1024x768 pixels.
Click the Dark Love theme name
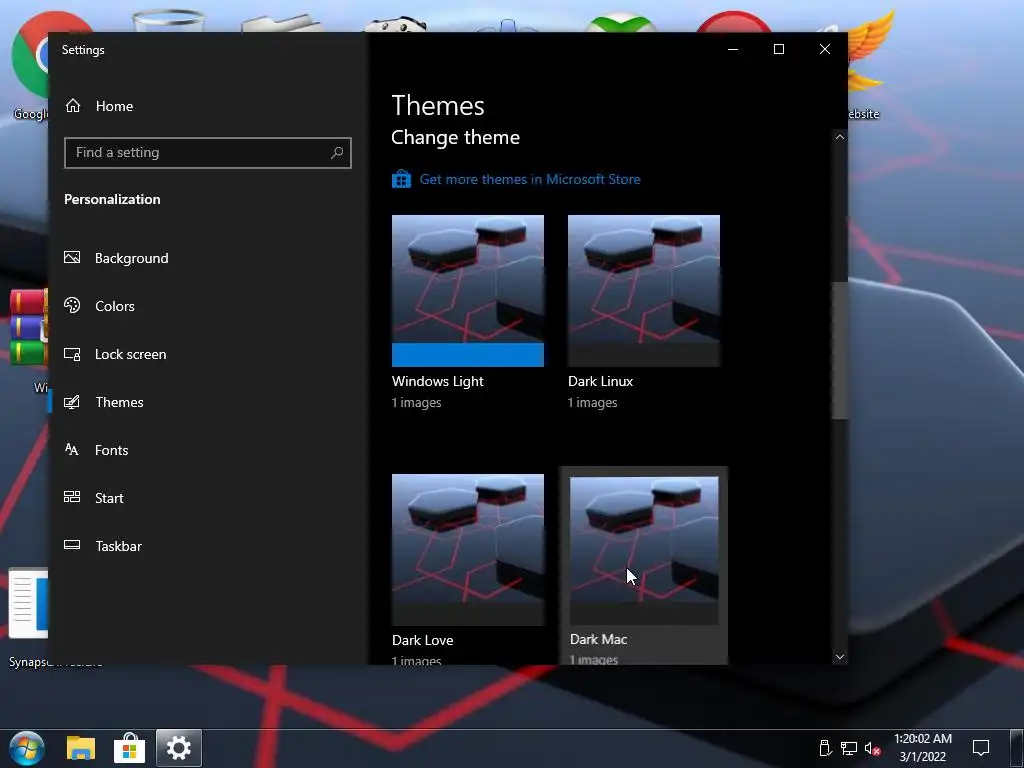coord(423,641)
